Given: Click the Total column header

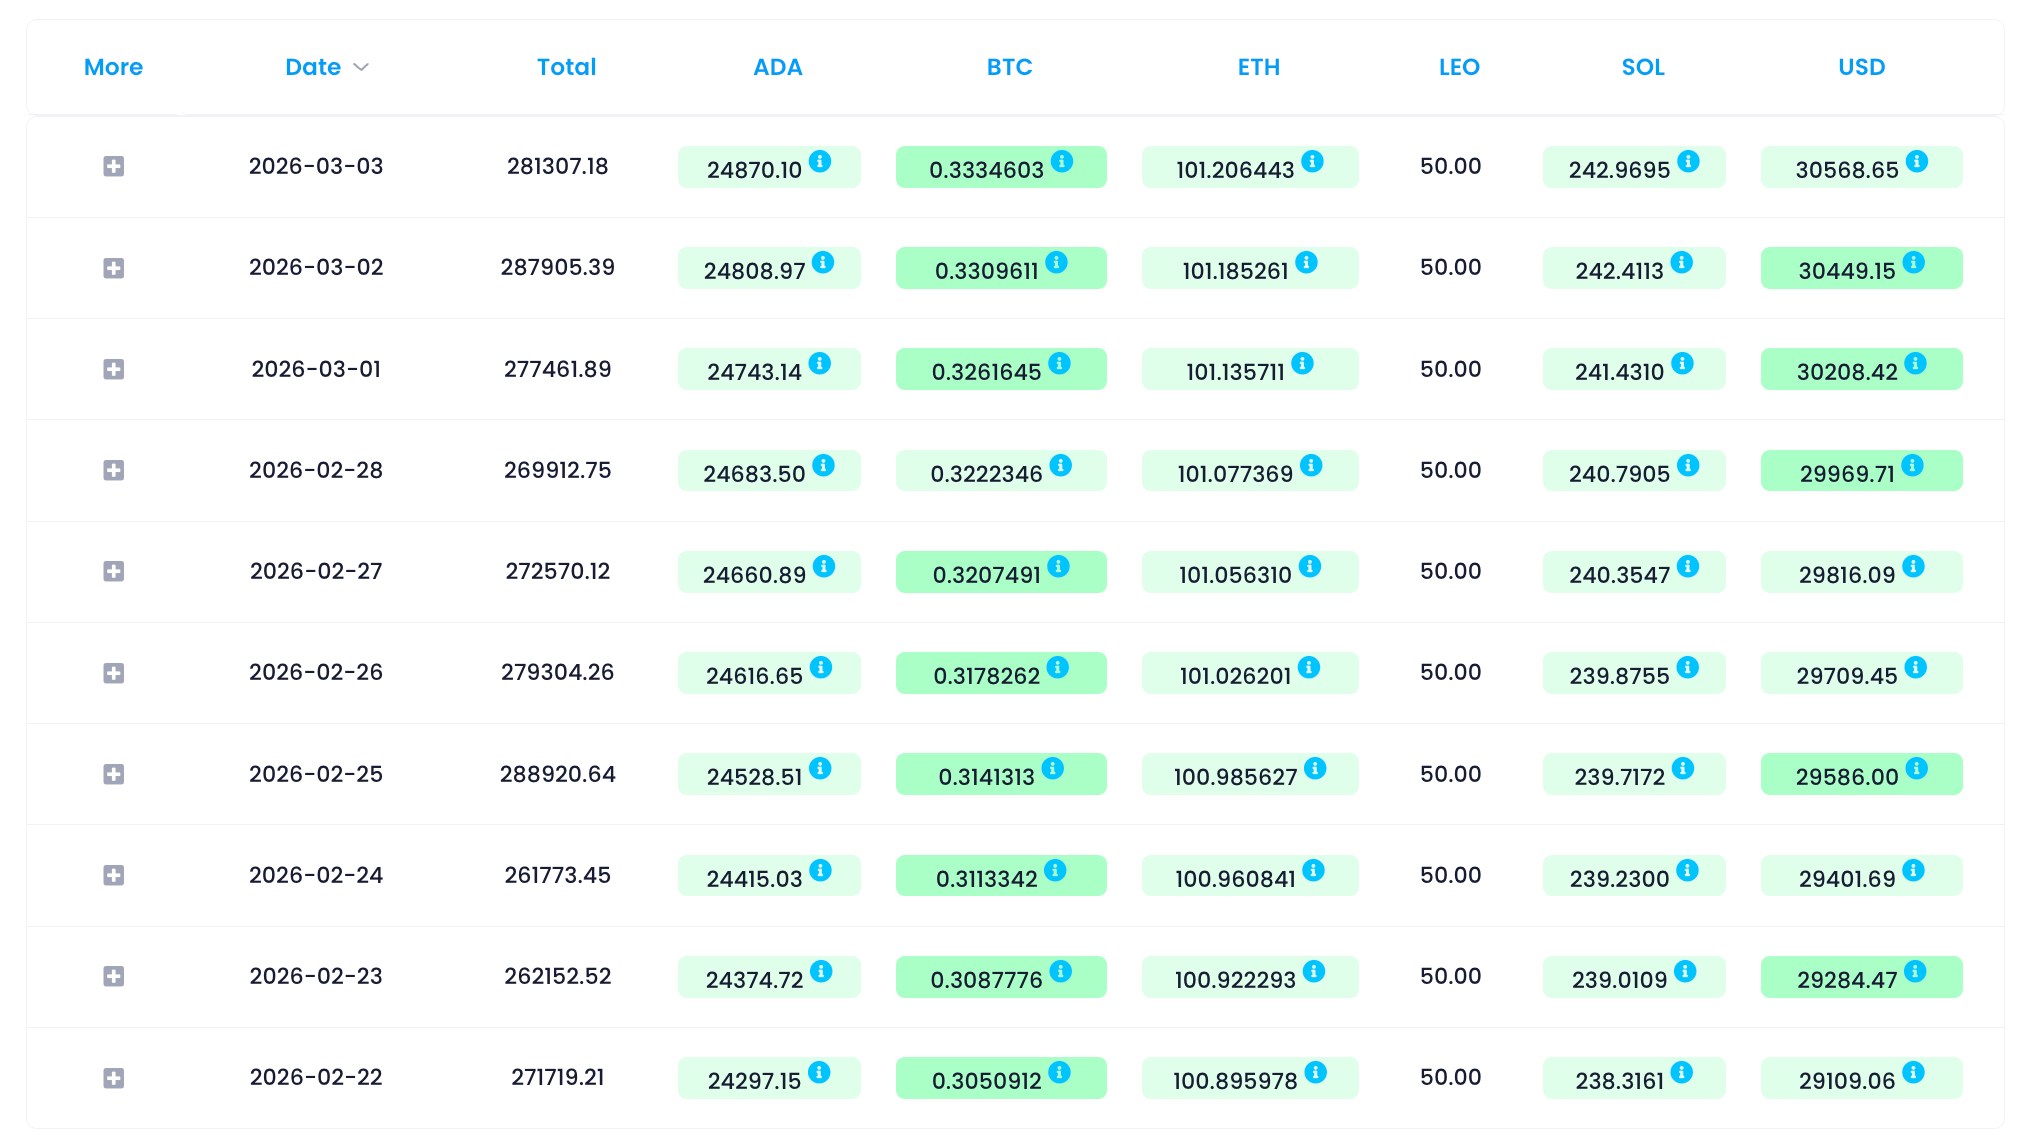Looking at the screenshot, I should point(566,67).
